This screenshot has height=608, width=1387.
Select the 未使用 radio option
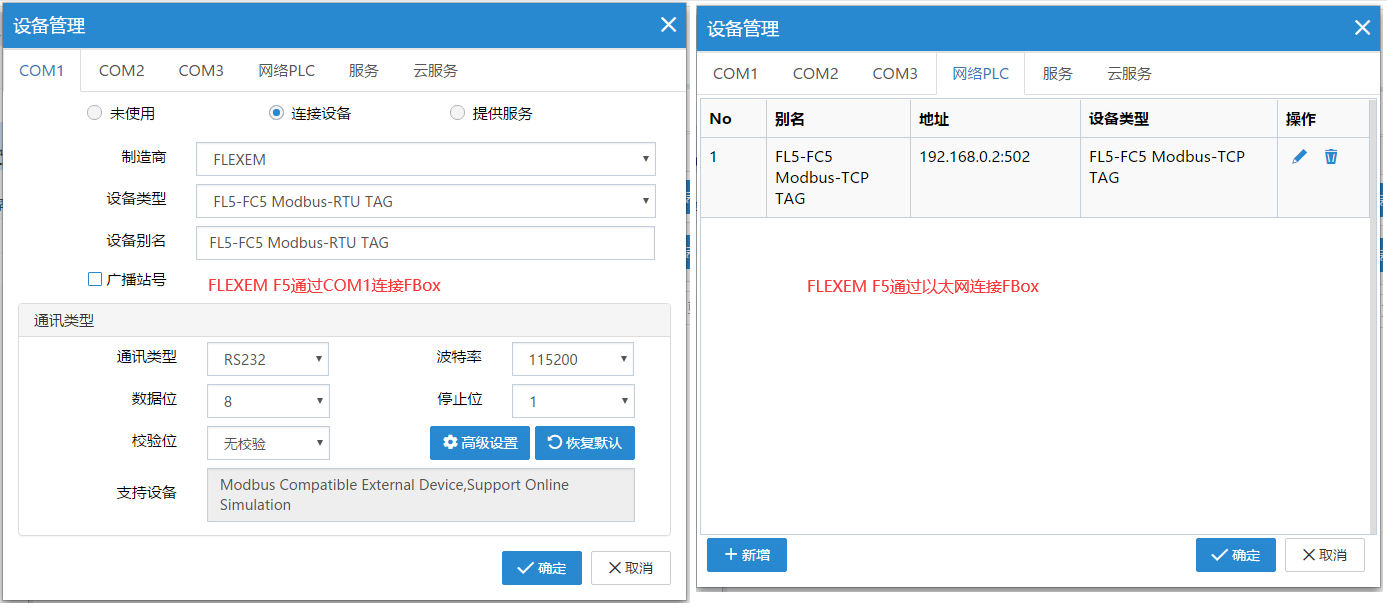pyautogui.click(x=95, y=113)
